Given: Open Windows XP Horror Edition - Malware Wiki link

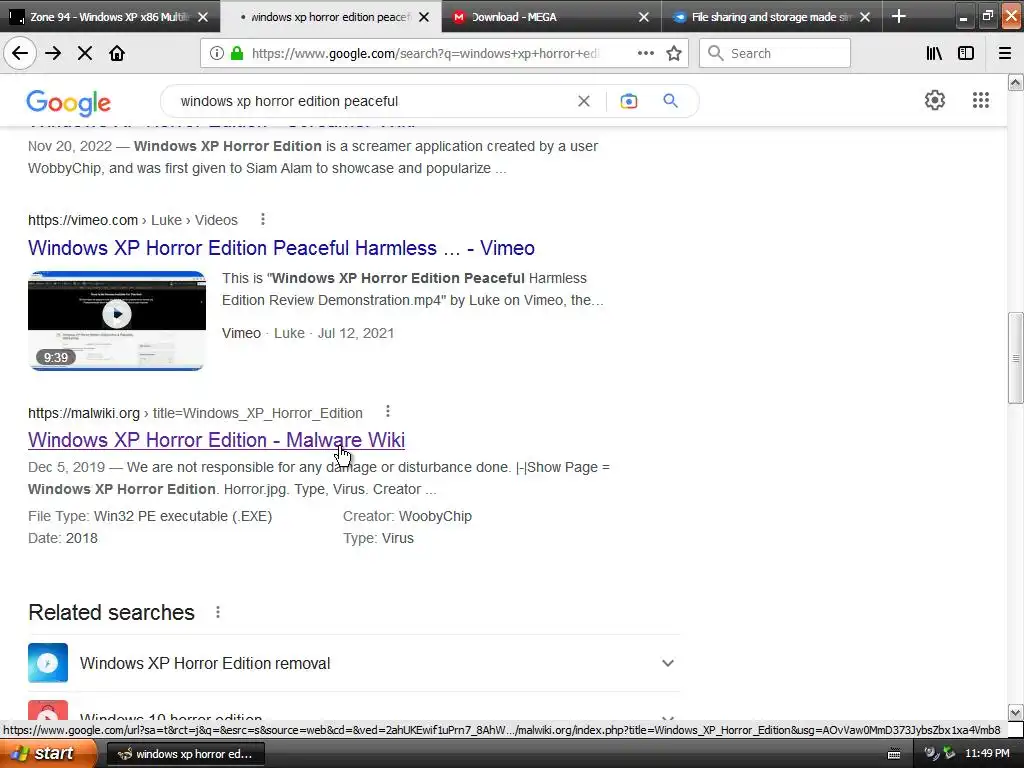Looking at the screenshot, I should coord(216,440).
